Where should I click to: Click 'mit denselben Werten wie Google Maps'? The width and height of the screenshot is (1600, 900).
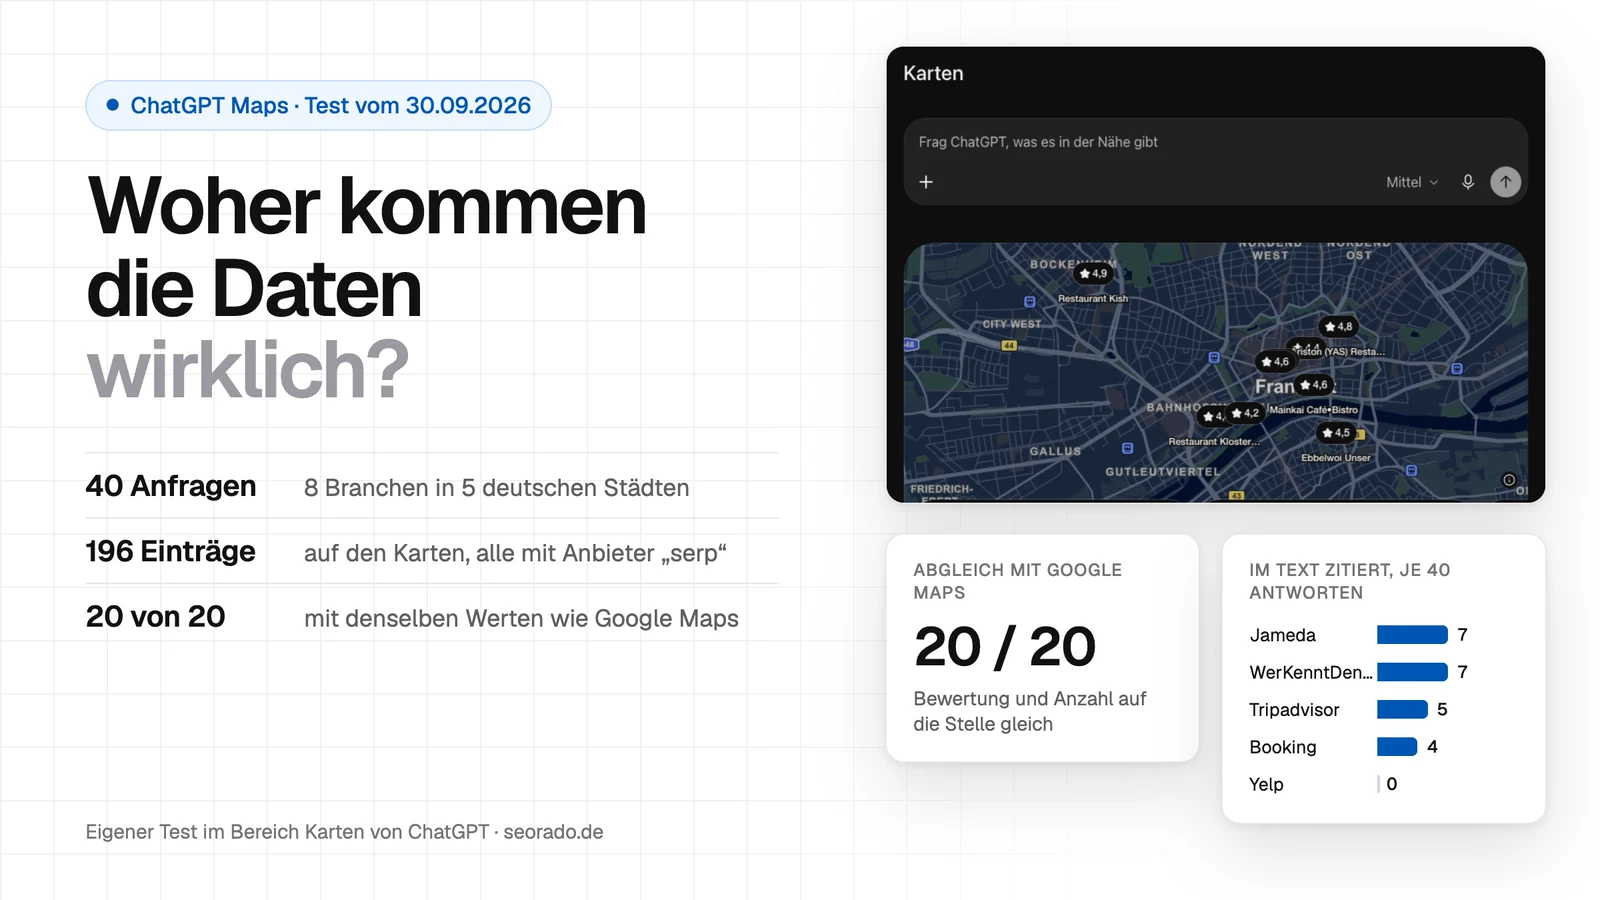[x=521, y=619]
